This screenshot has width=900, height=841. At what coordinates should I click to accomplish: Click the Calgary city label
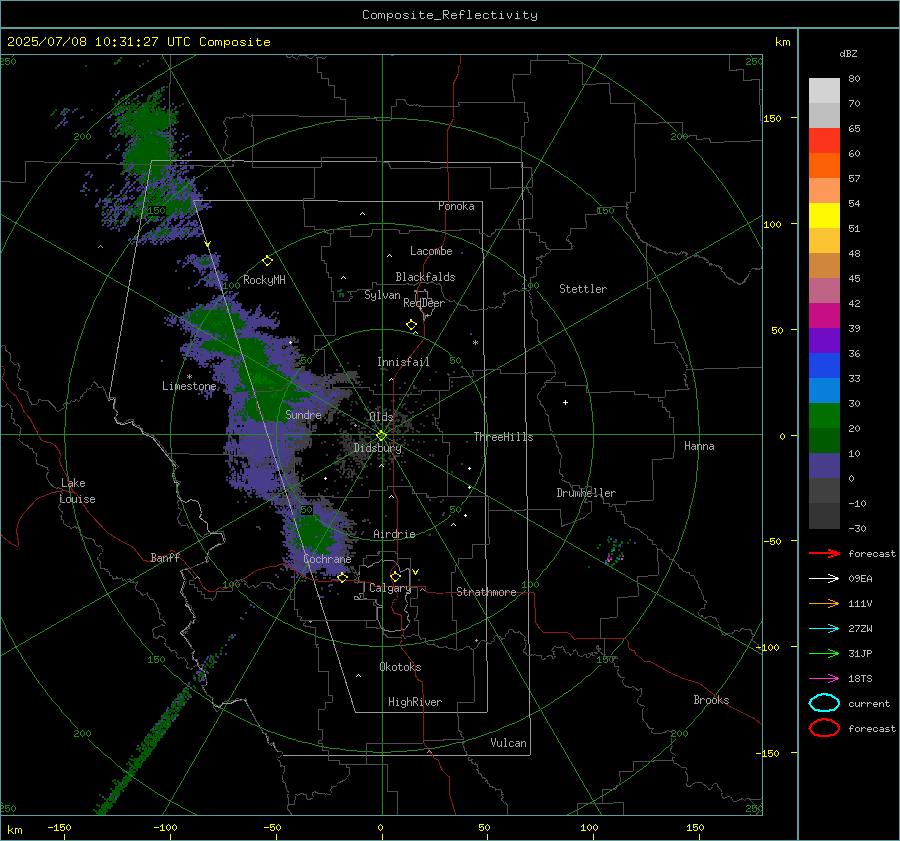pyautogui.click(x=390, y=588)
